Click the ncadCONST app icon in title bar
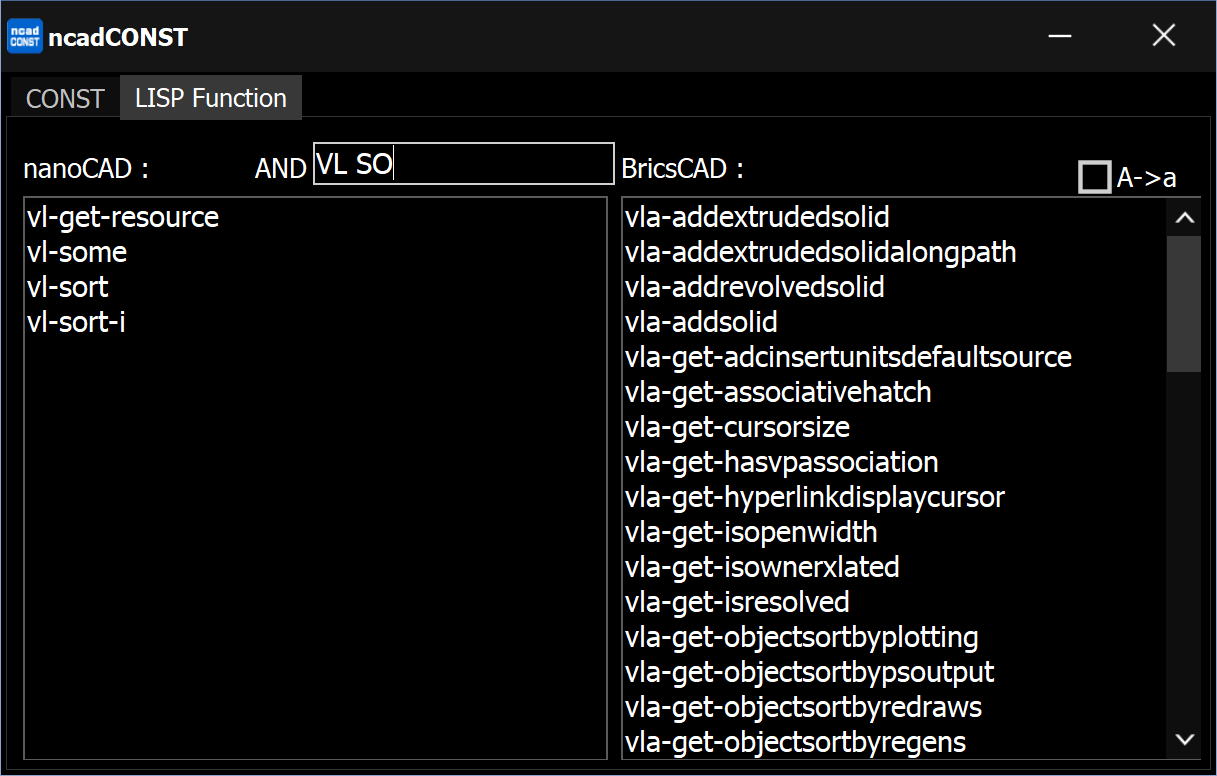Viewport: 1217px width, 776px height. (24, 36)
